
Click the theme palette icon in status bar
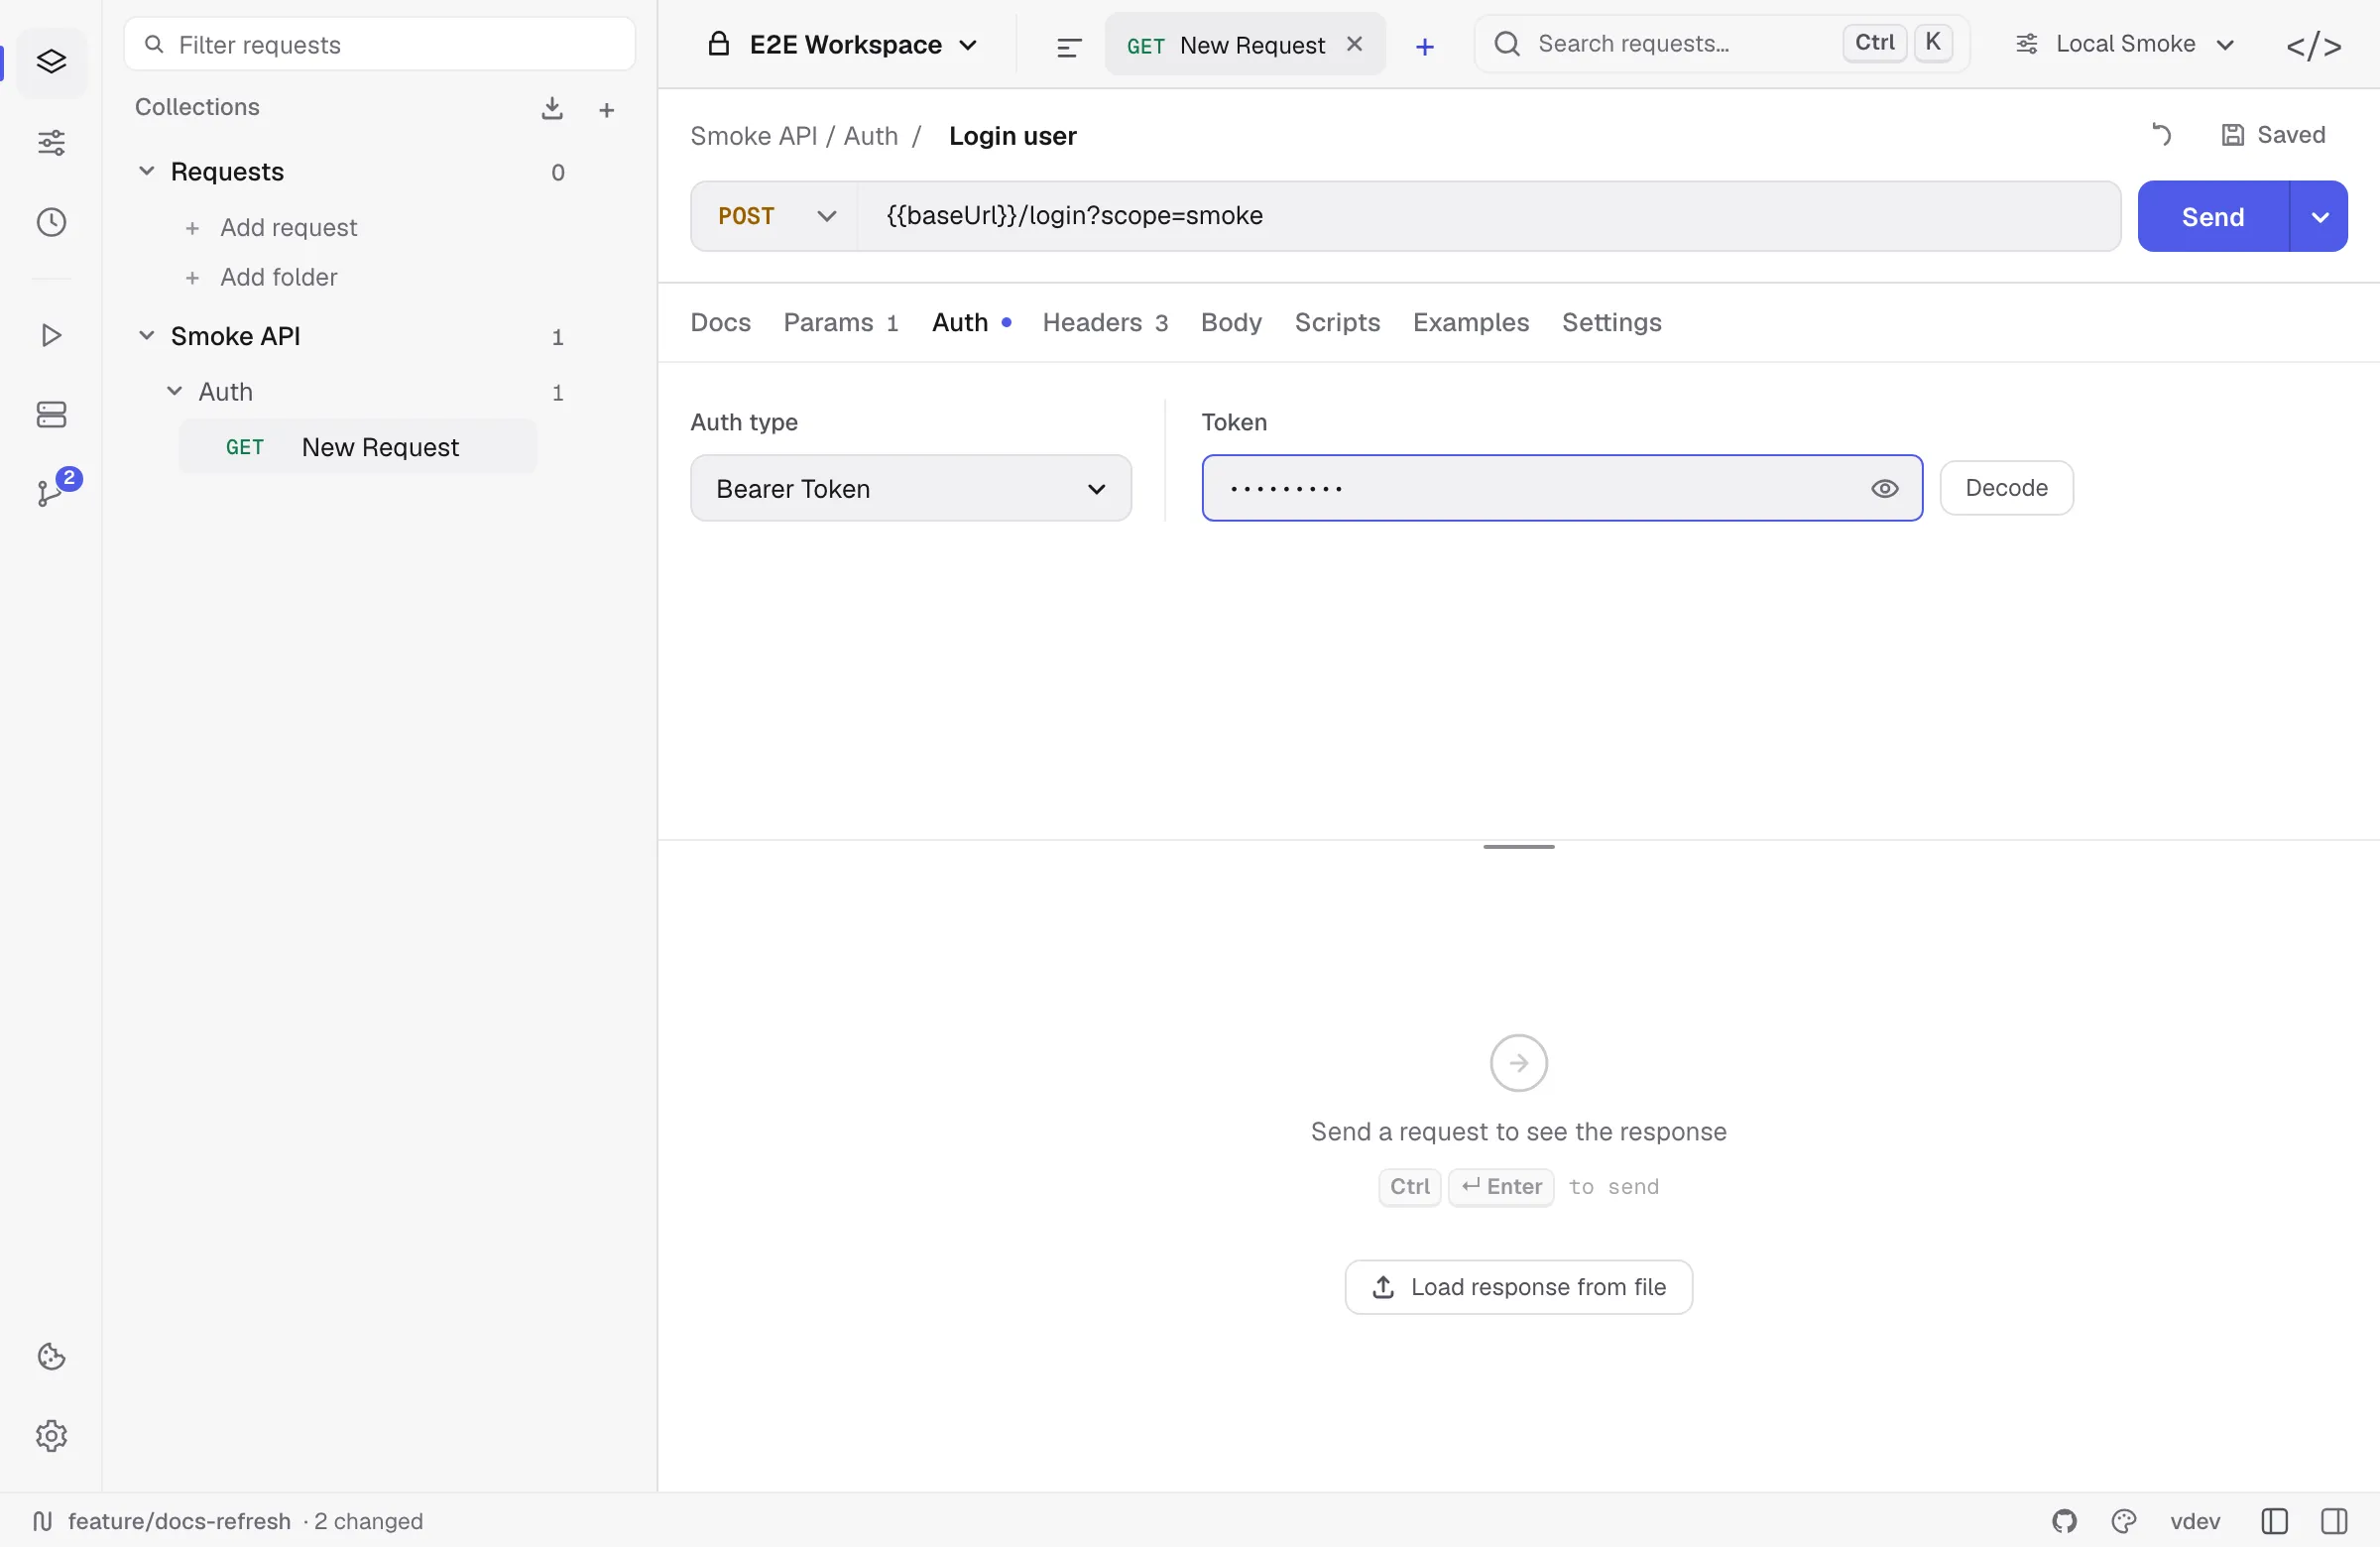point(2124,1521)
